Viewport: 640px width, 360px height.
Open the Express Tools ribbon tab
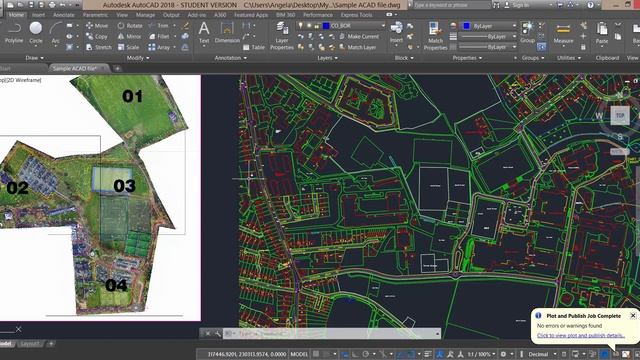(x=356, y=15)
